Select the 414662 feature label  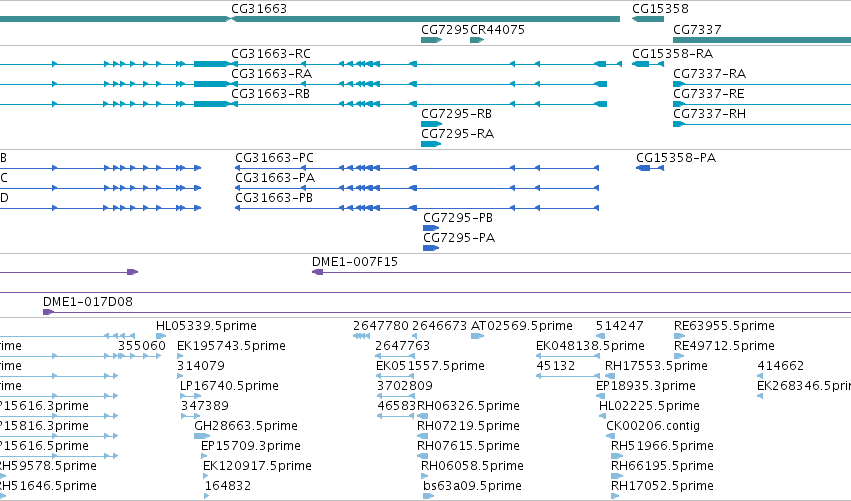(780, 366)
